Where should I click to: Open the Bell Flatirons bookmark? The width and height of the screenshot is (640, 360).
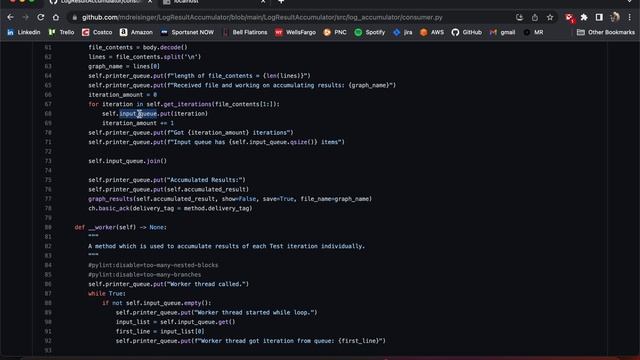point(245,32)
